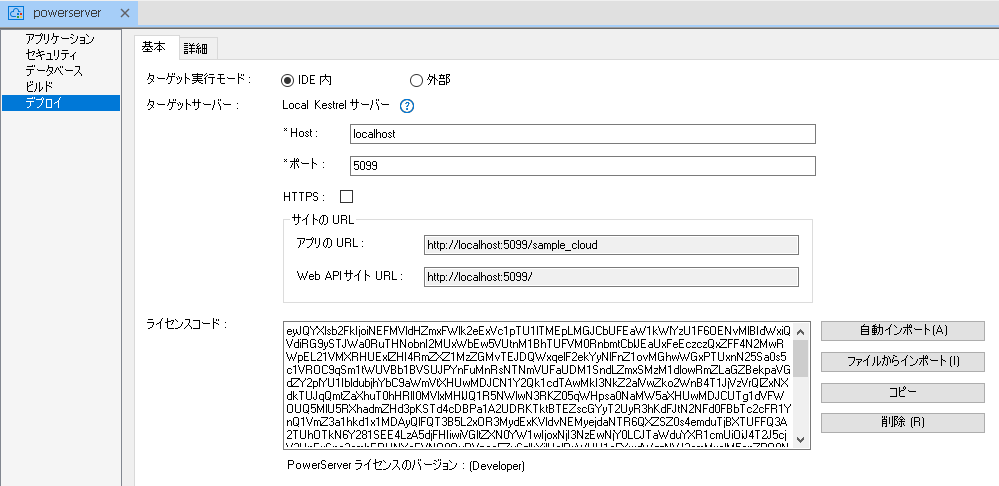
Task: Select the 外部 radio button
Action: click(417, 80)
